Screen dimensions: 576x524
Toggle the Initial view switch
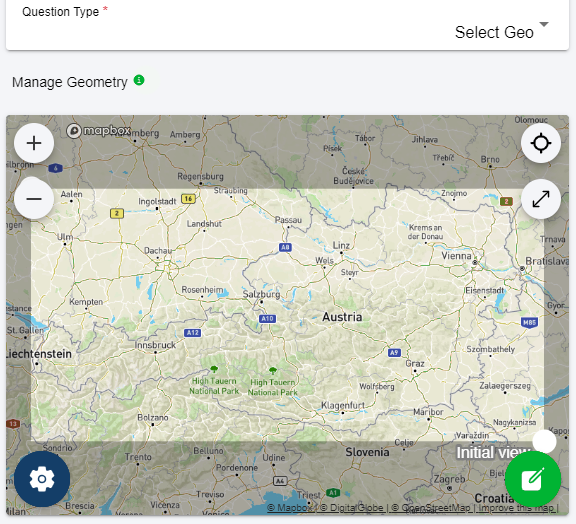(x=544, y=441)
